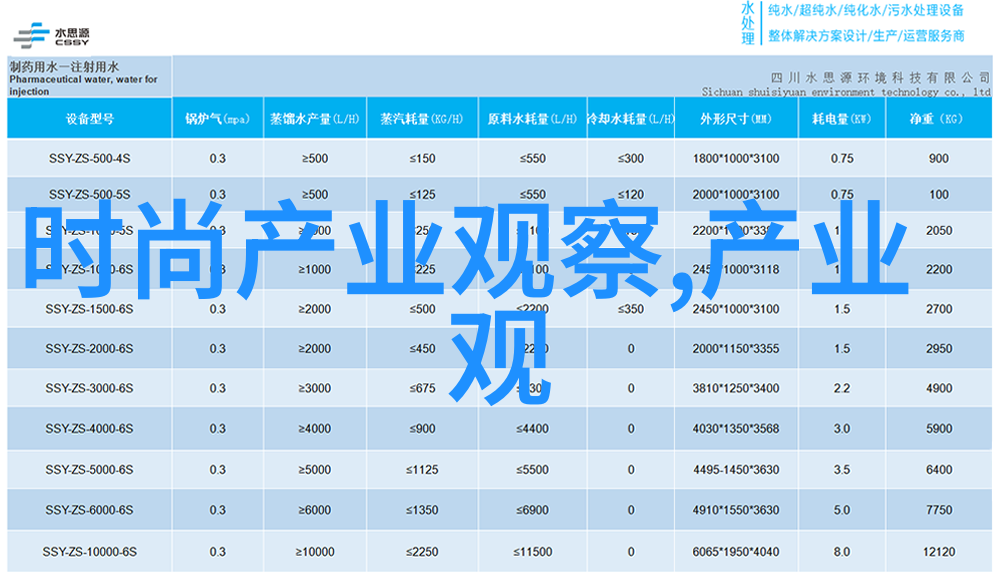Click the 纯水|超纯水|纯化水设备 tagline
Screen dimensions: 1000x581
[x=865, y=11]
